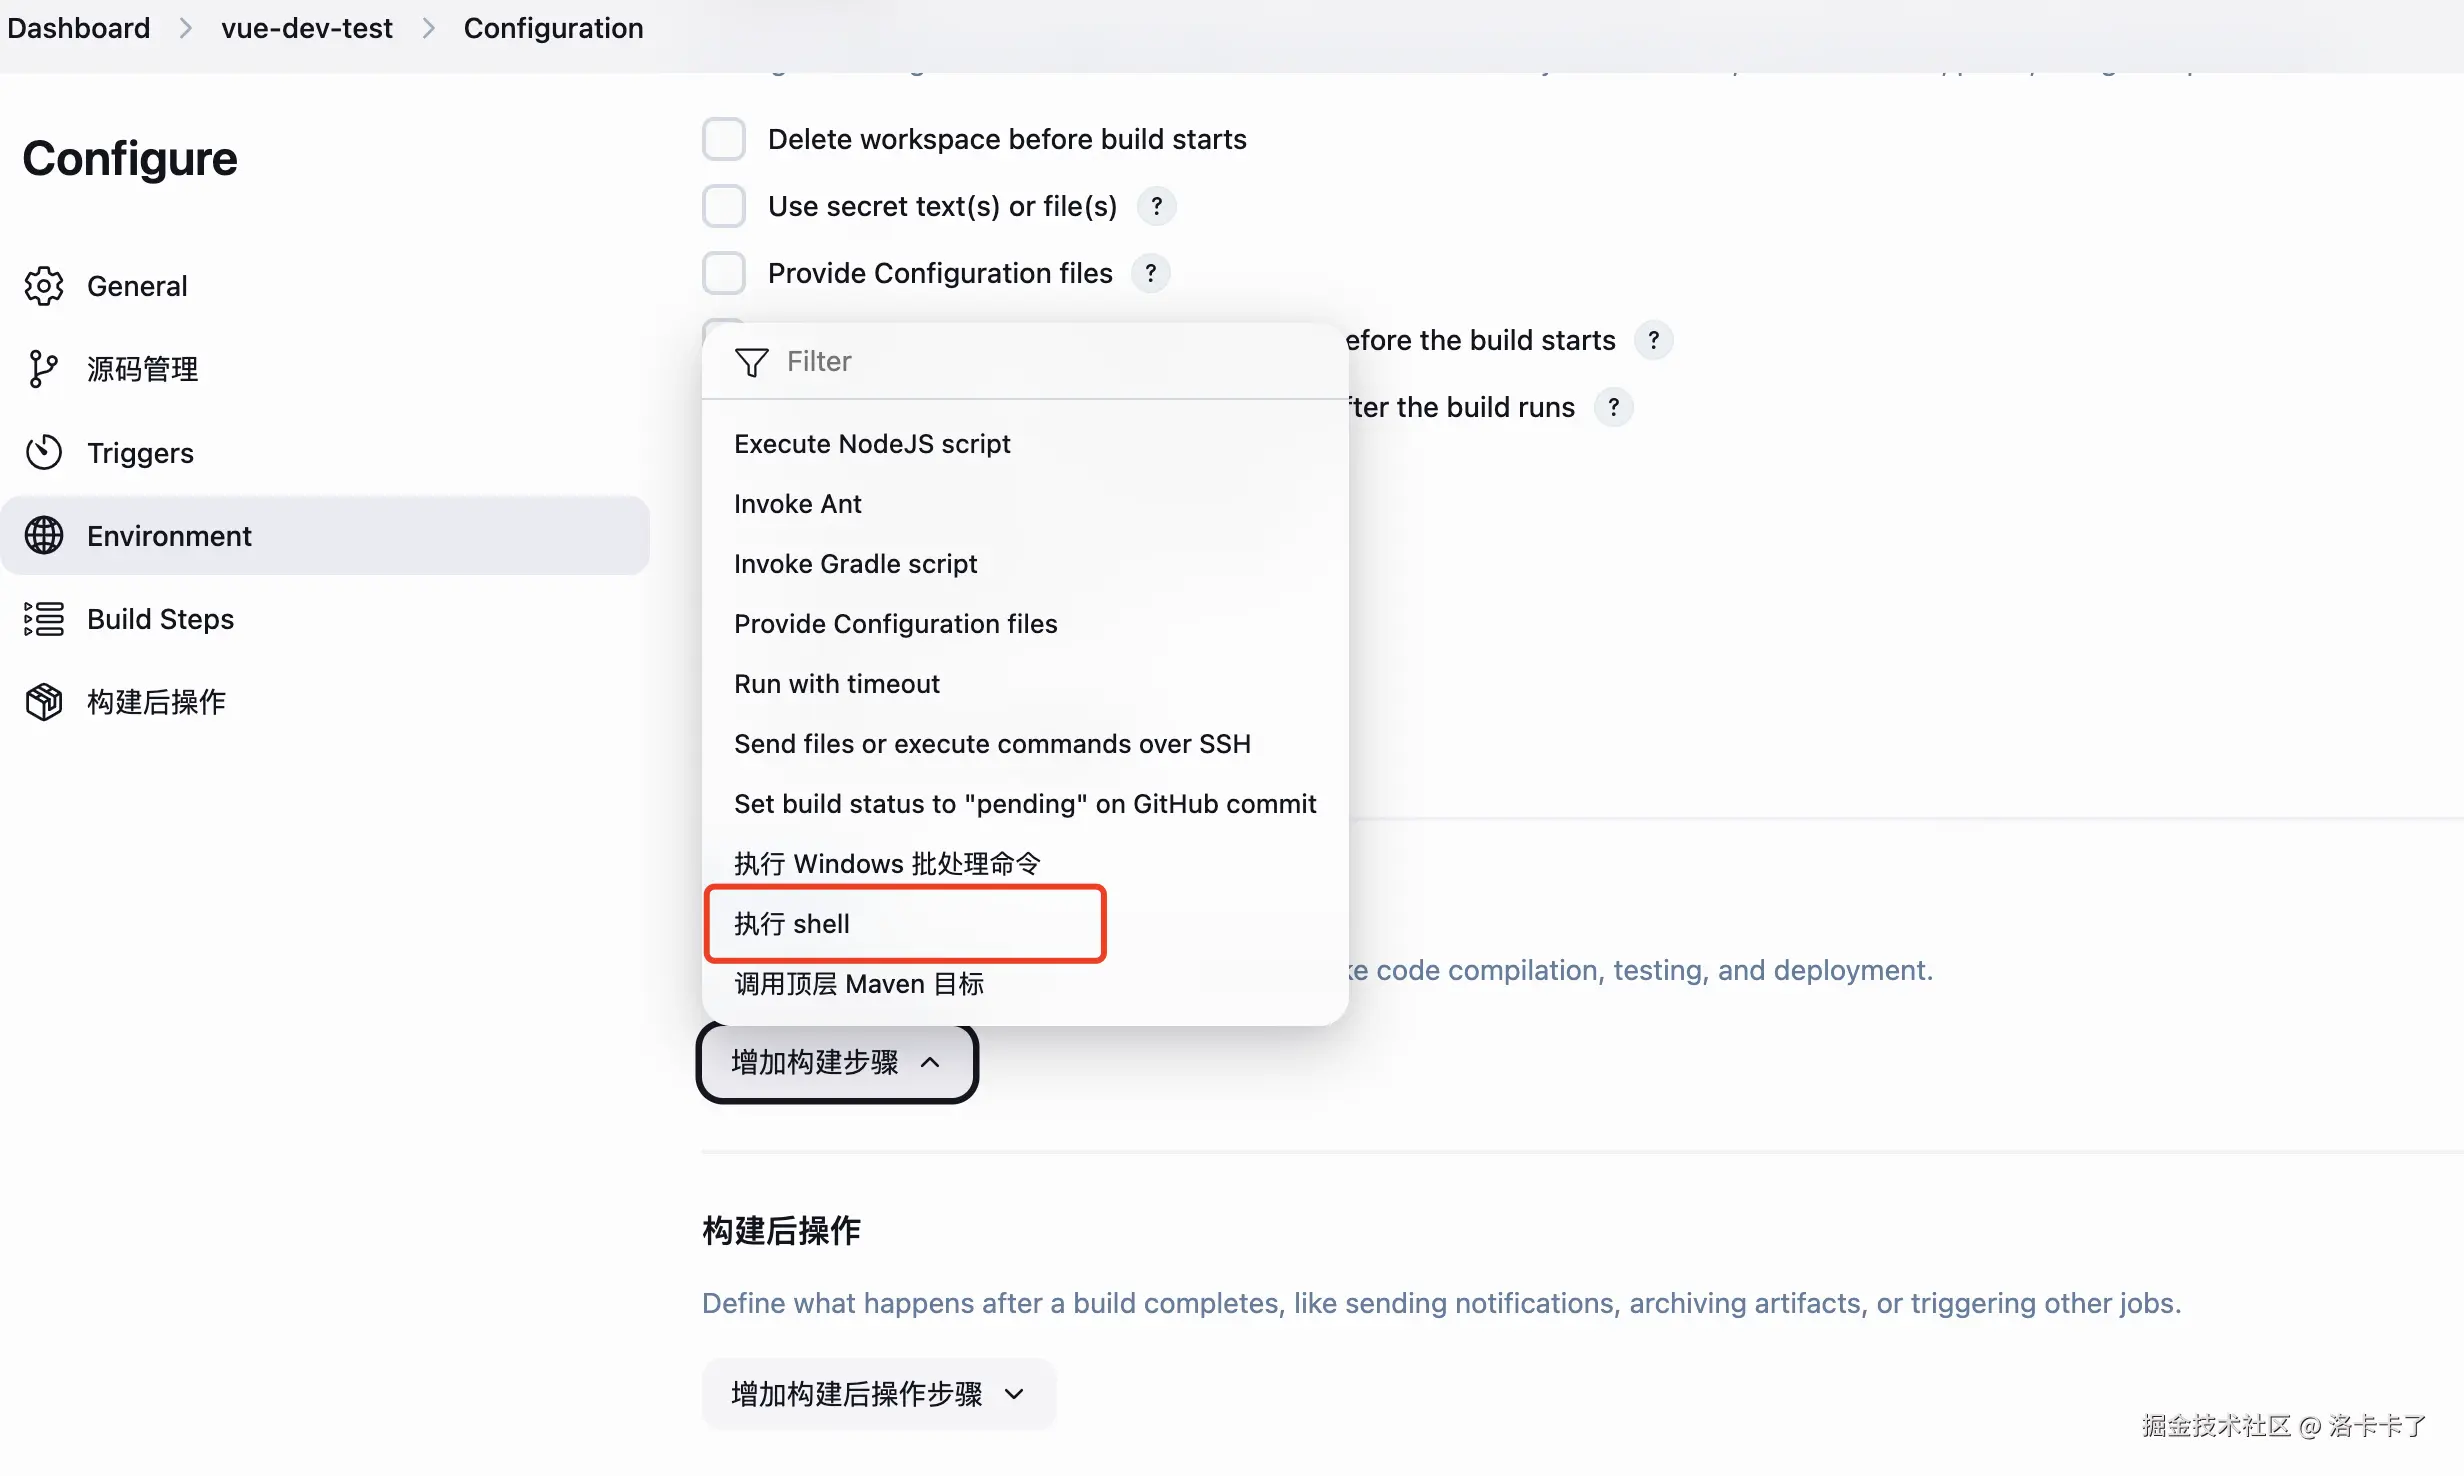Viewport: 2464px width, 1476px height.
Task: Click the Filter input field
Action: point(1040,361)
